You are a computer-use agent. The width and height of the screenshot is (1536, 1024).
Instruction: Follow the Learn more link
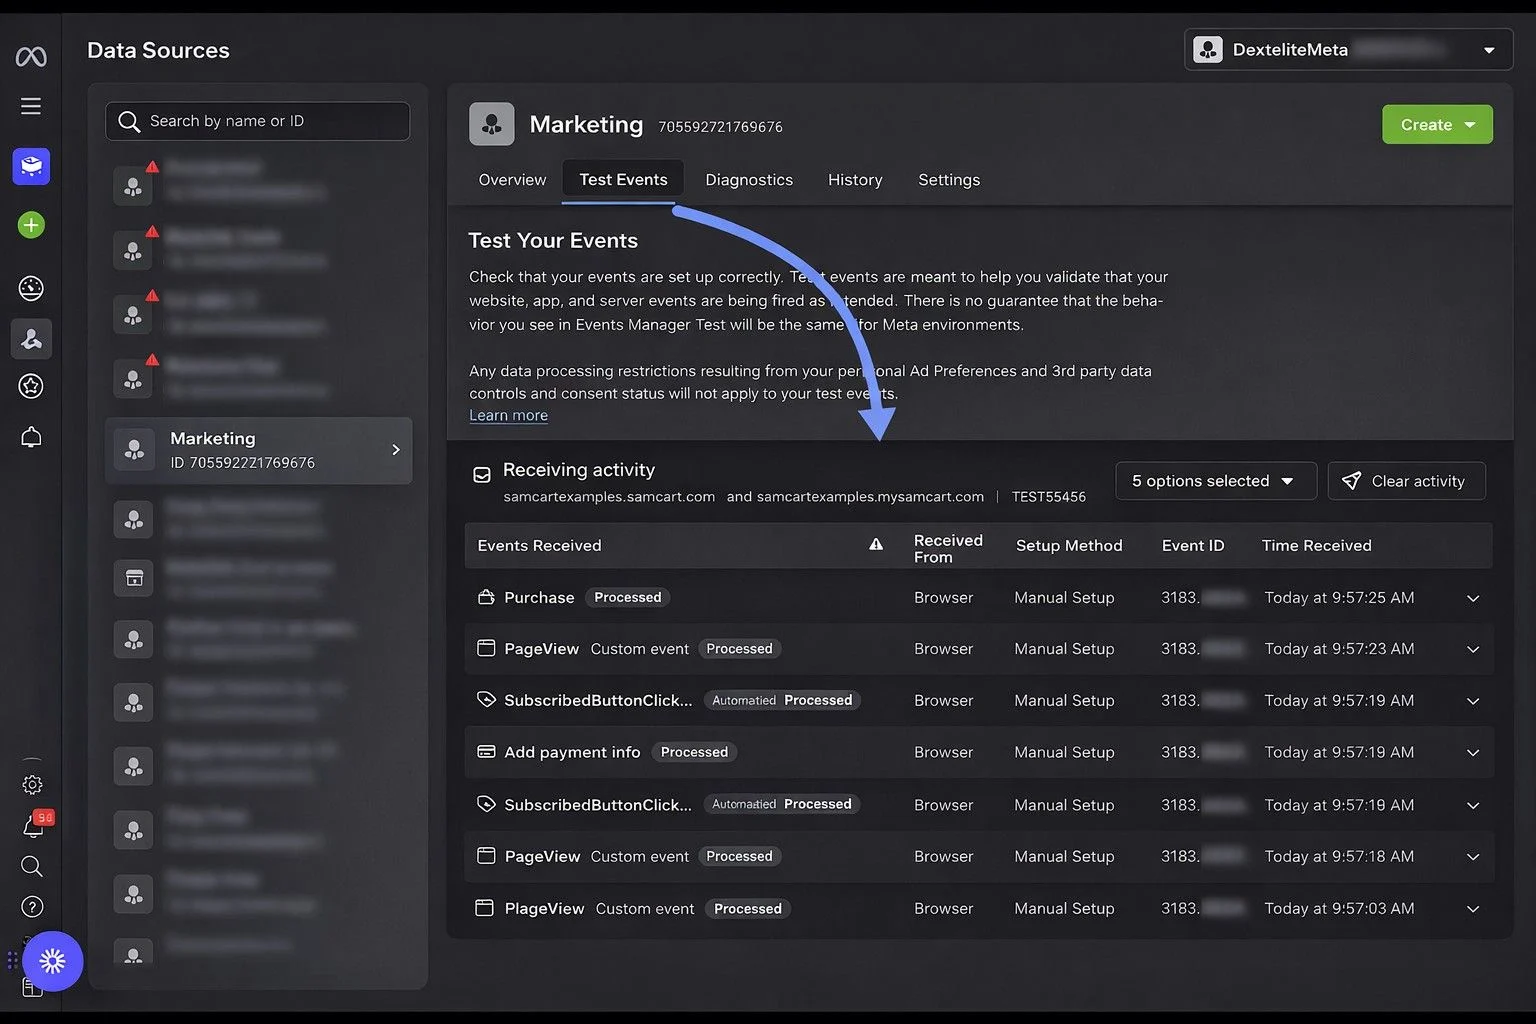[508, 416]
